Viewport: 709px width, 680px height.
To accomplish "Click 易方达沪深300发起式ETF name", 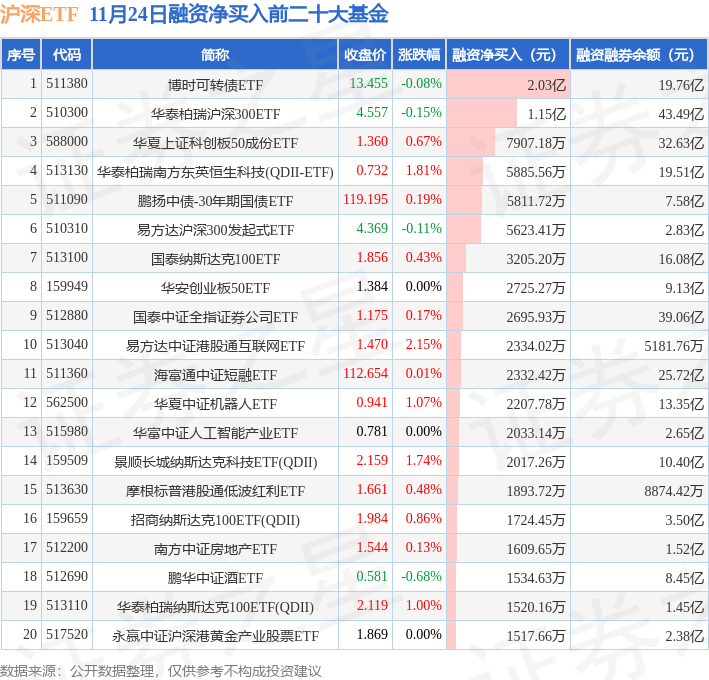I will [215, 230].
